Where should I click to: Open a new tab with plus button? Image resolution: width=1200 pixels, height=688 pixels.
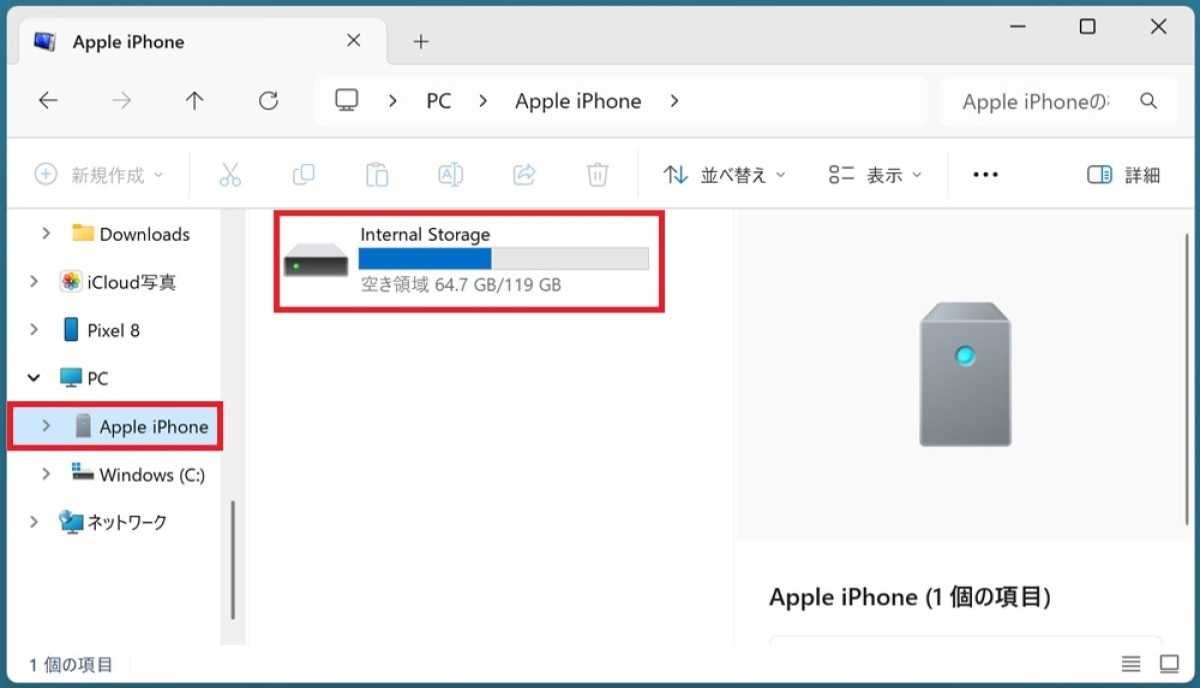(421, 42)
